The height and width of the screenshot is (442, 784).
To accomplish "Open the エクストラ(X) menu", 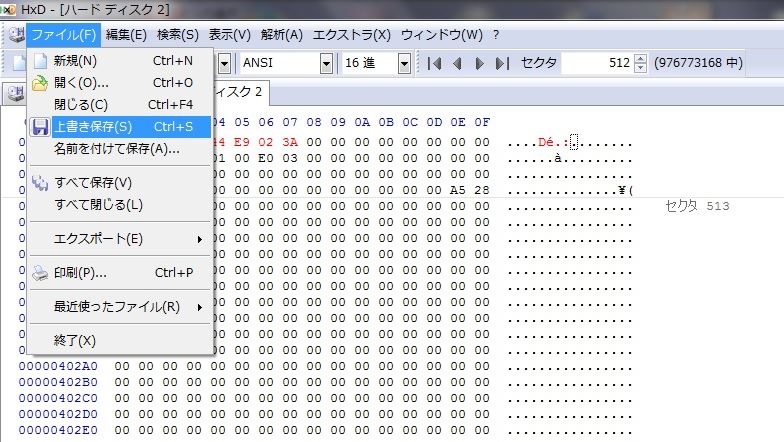I will (x=352, y=34).
